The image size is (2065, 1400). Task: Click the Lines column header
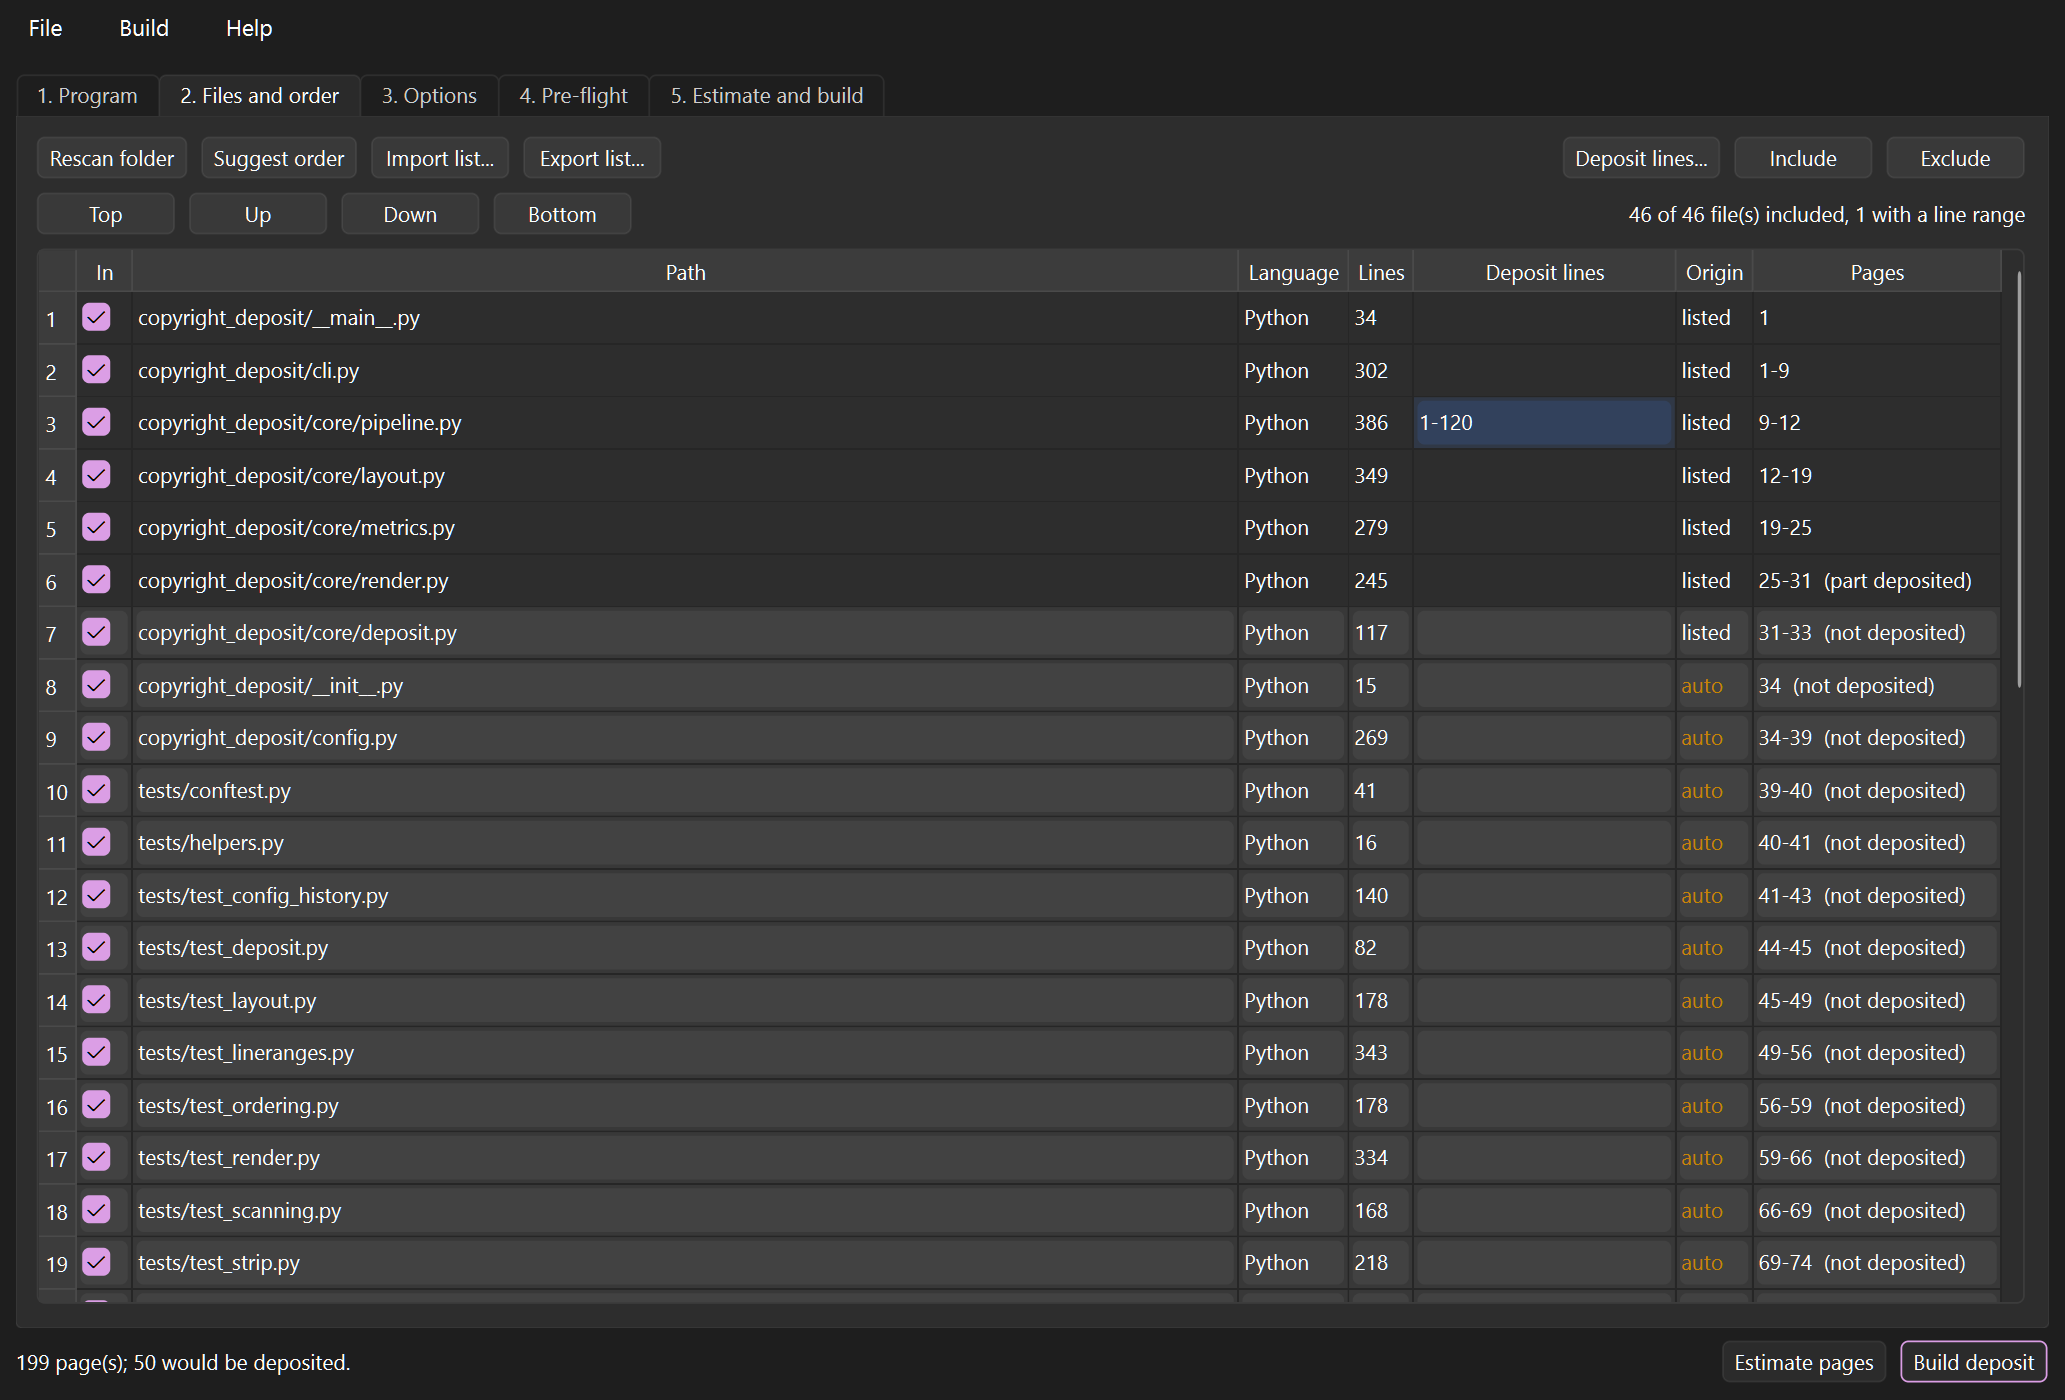click(x=1381, y=272)
